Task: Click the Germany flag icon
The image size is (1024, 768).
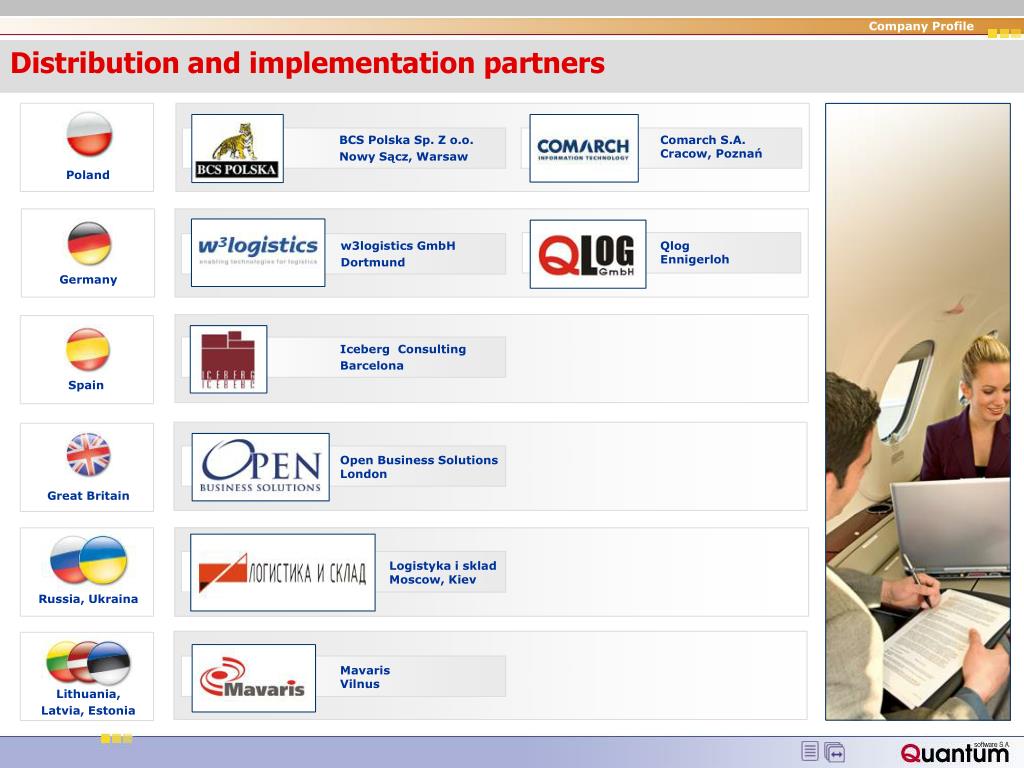Action: coord(89,243)
